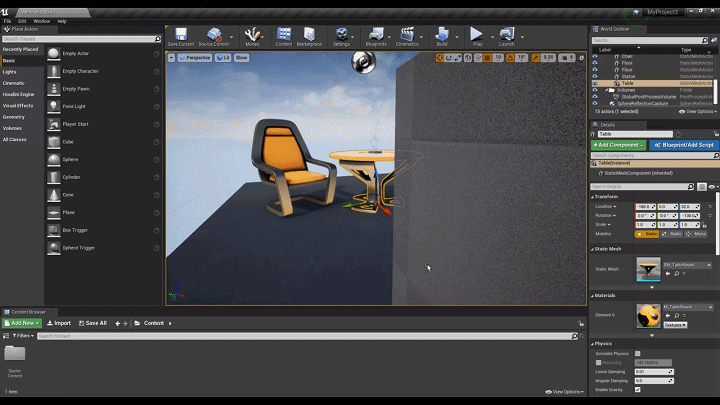
Task: Open the Perspective view mode dropdown
Action: (x=195, y=58)
